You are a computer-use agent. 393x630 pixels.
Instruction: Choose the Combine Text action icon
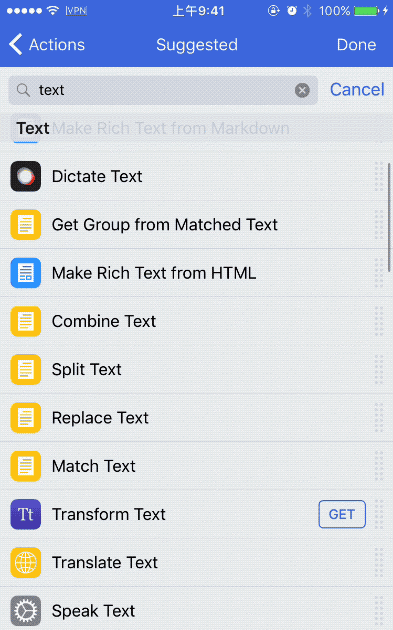pos(26,321)
